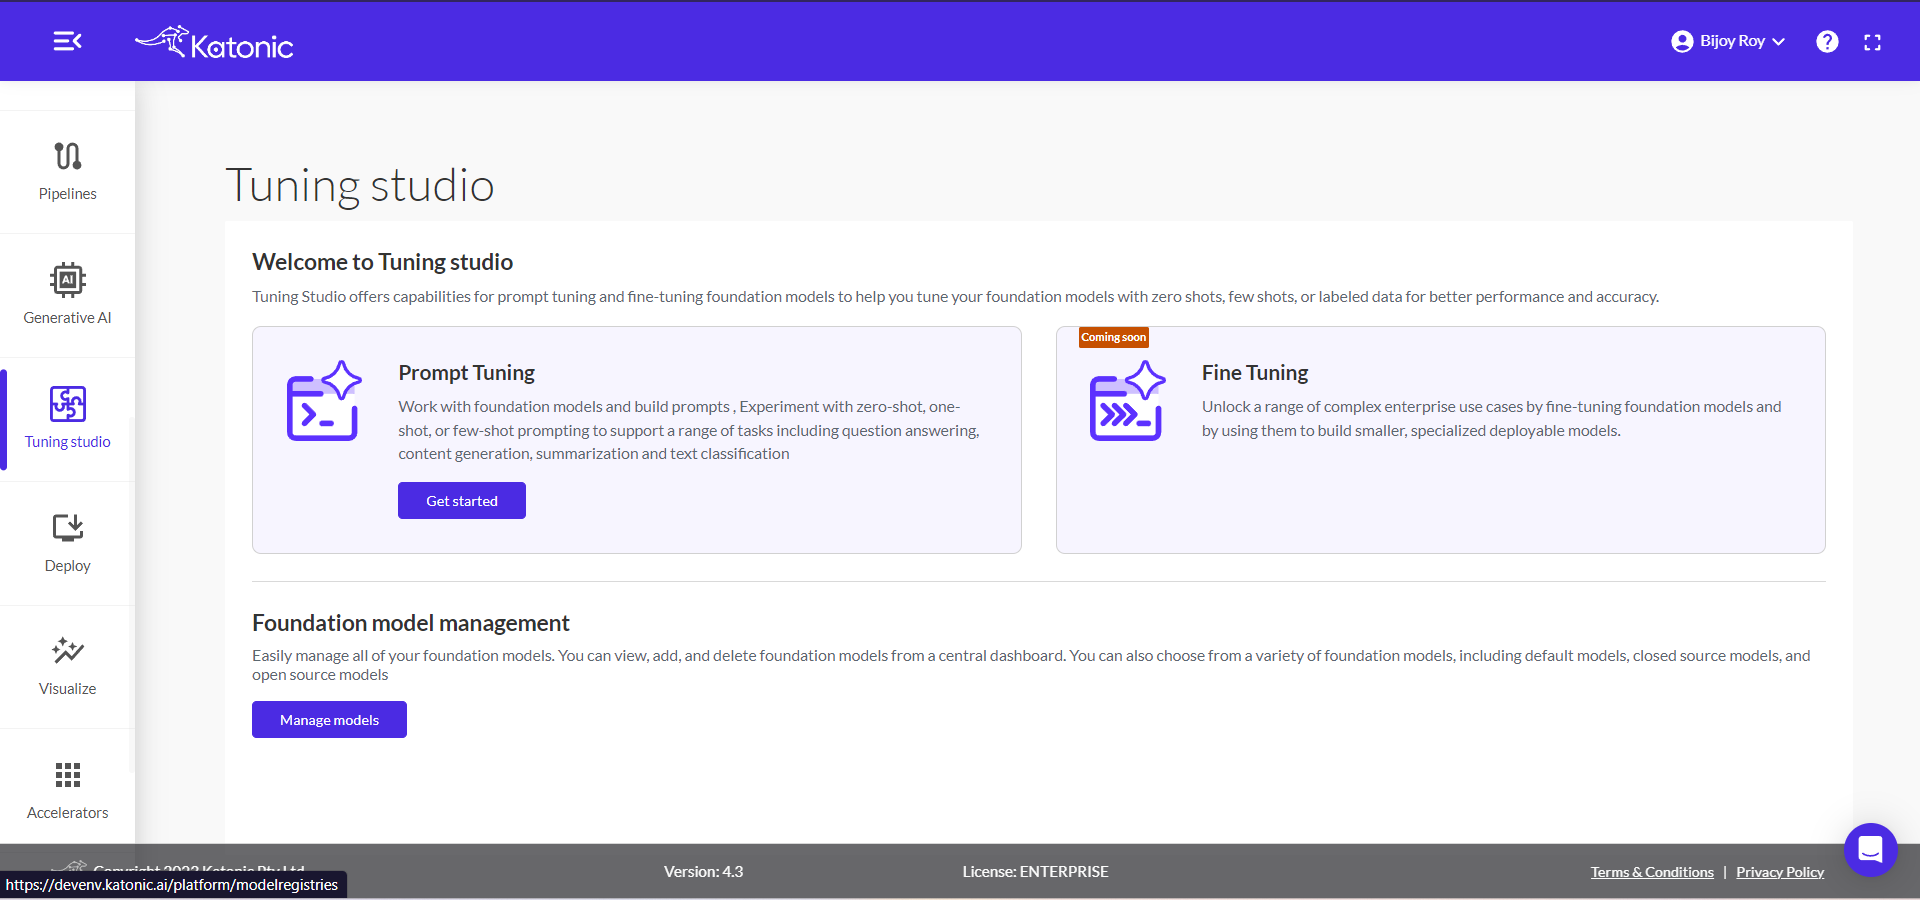This screenshot has width=1920, height=900.
Task: Click the Deploy sidebar label
Action: [68, 566]
